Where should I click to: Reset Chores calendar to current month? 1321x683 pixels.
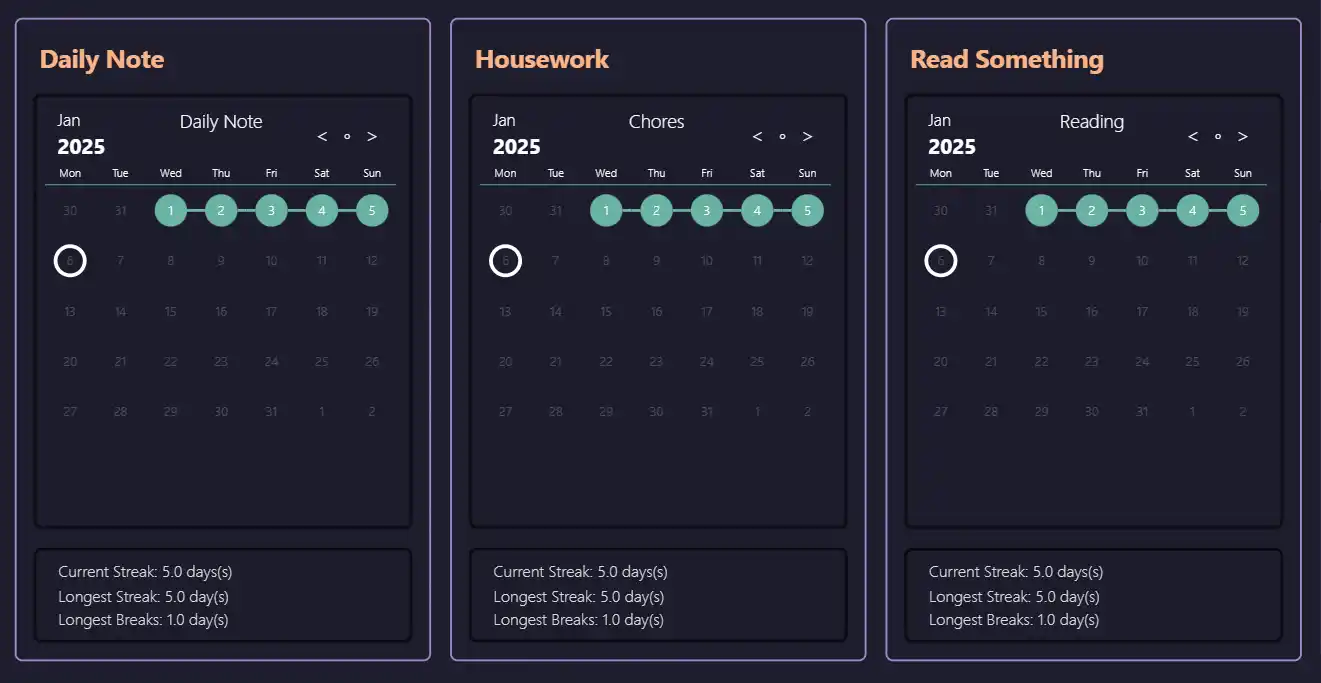click(782, 137)
